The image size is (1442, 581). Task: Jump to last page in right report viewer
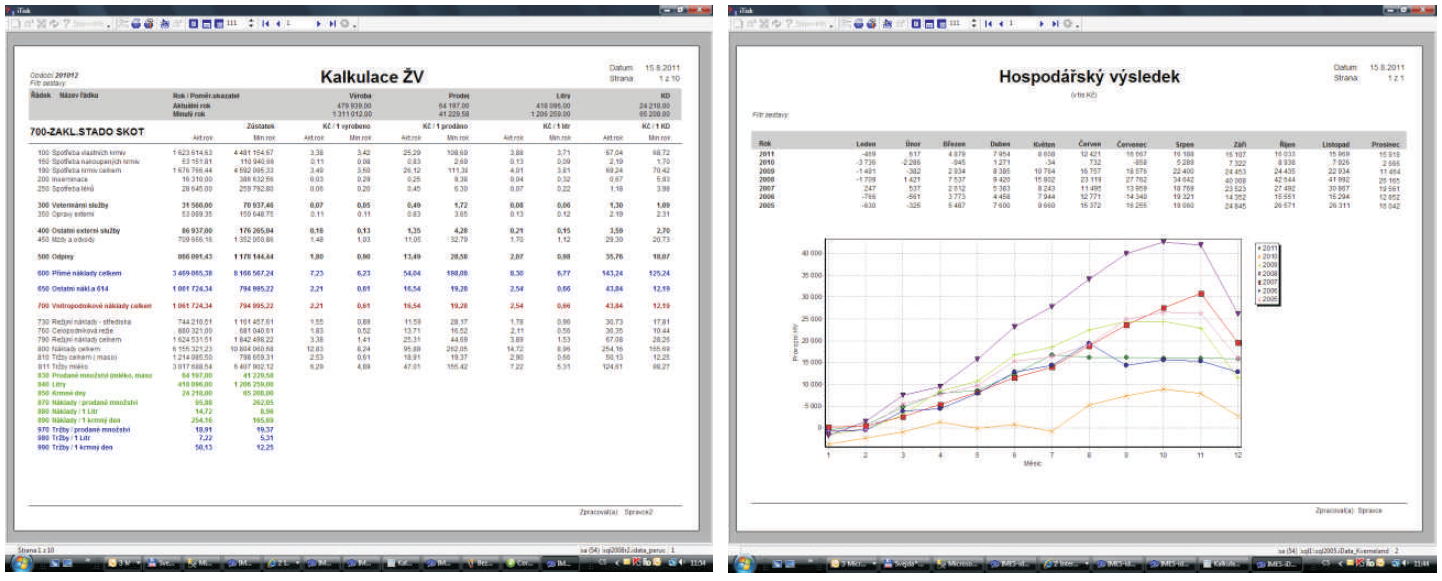click(x=1053, y=22)
